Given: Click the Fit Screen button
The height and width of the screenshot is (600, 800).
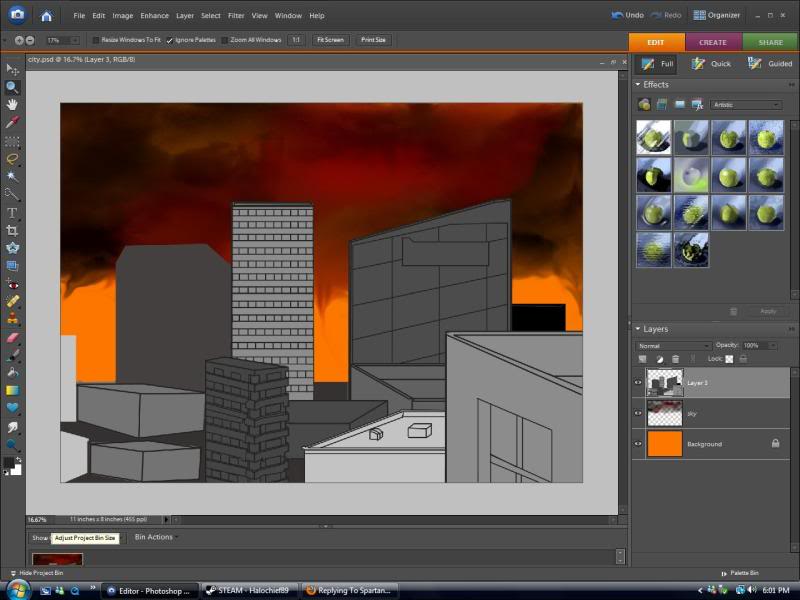Looking at the screenshot, I should click(x=331, y=40).
